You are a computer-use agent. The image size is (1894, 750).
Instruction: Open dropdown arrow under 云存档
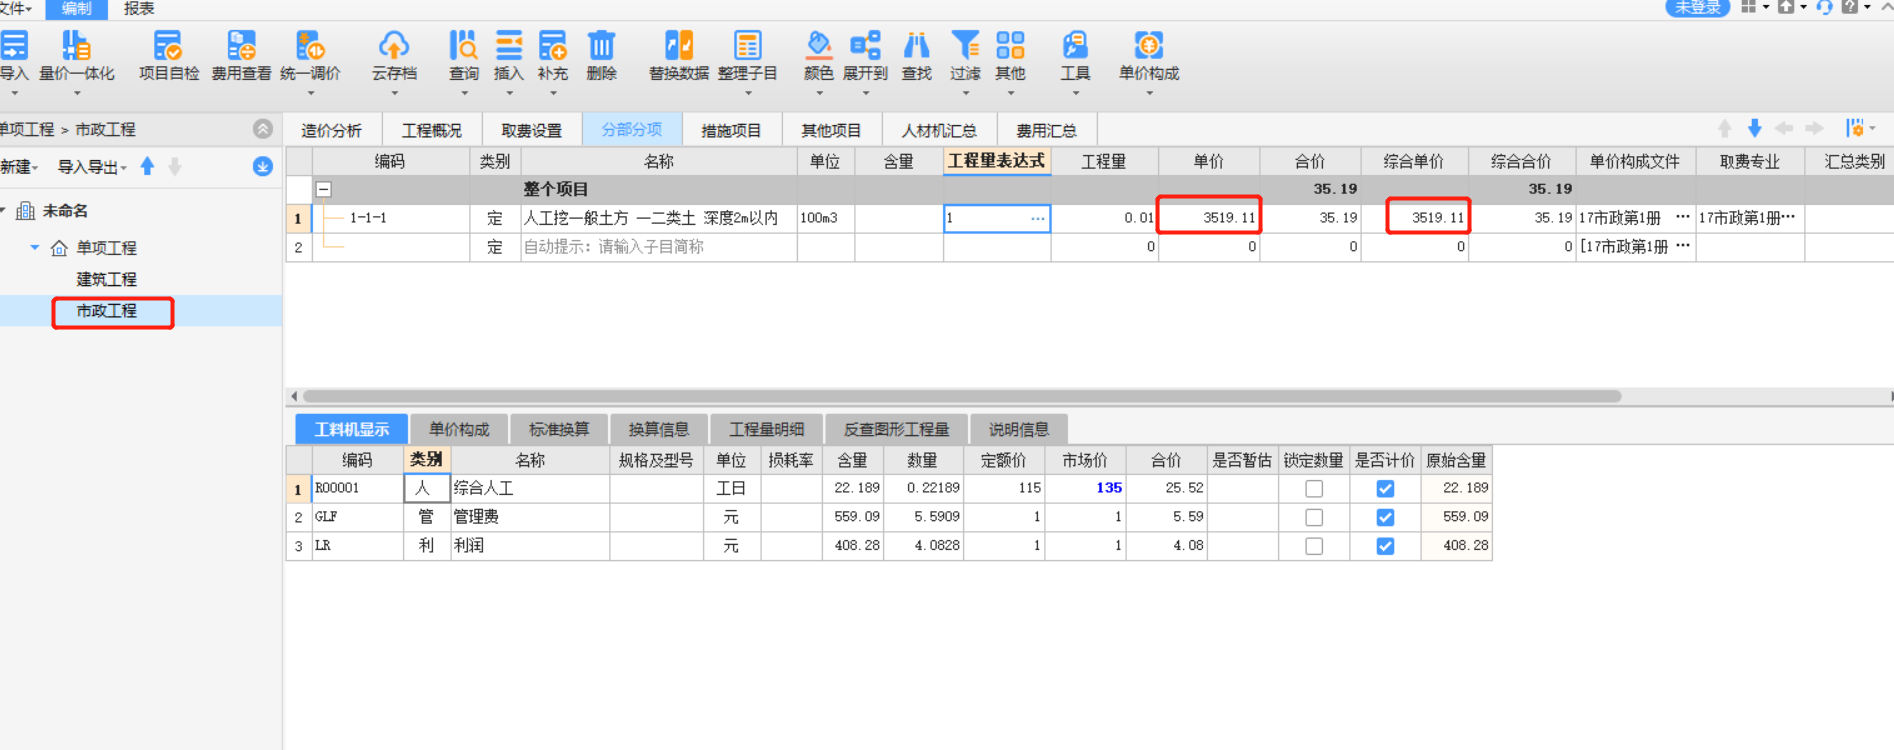394,93
